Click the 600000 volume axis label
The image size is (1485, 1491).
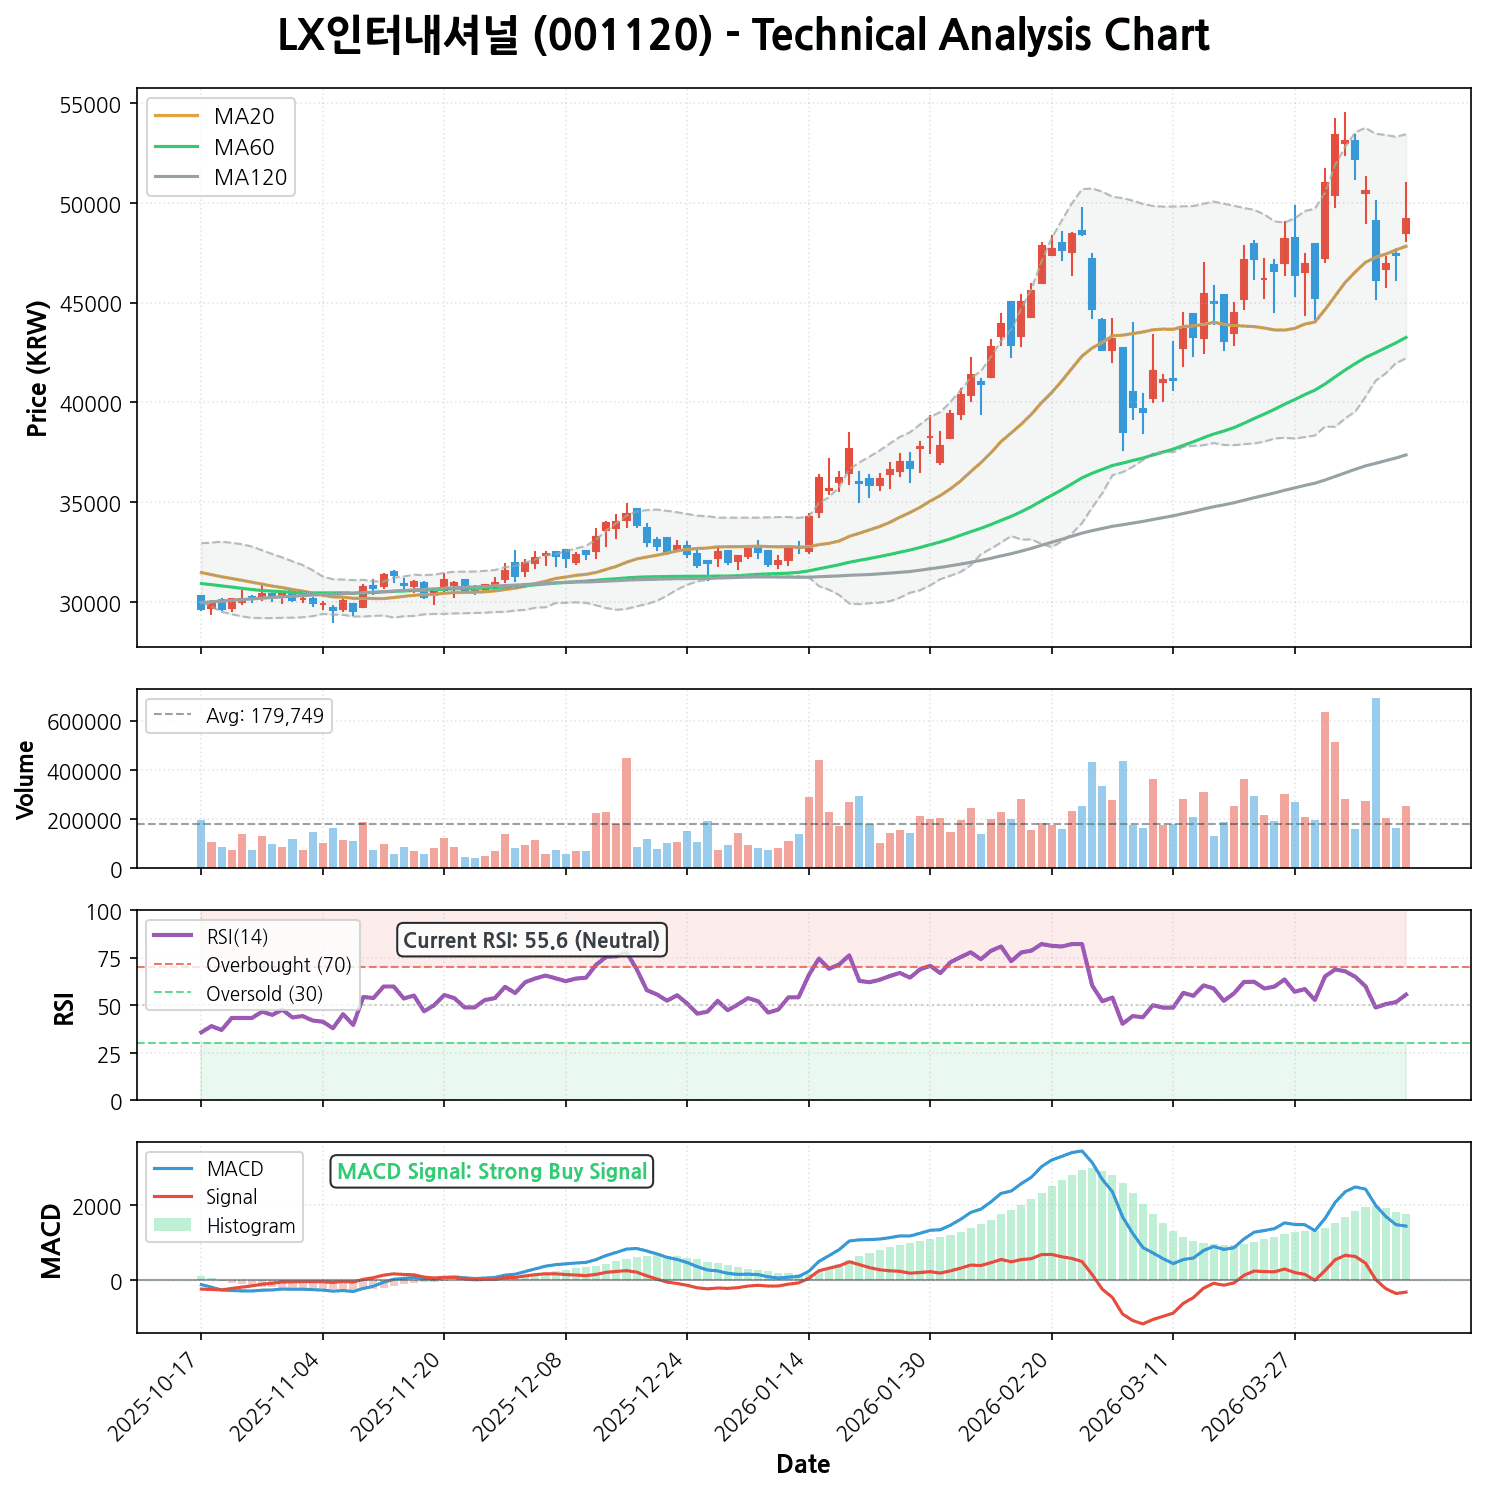pos(85,722)
